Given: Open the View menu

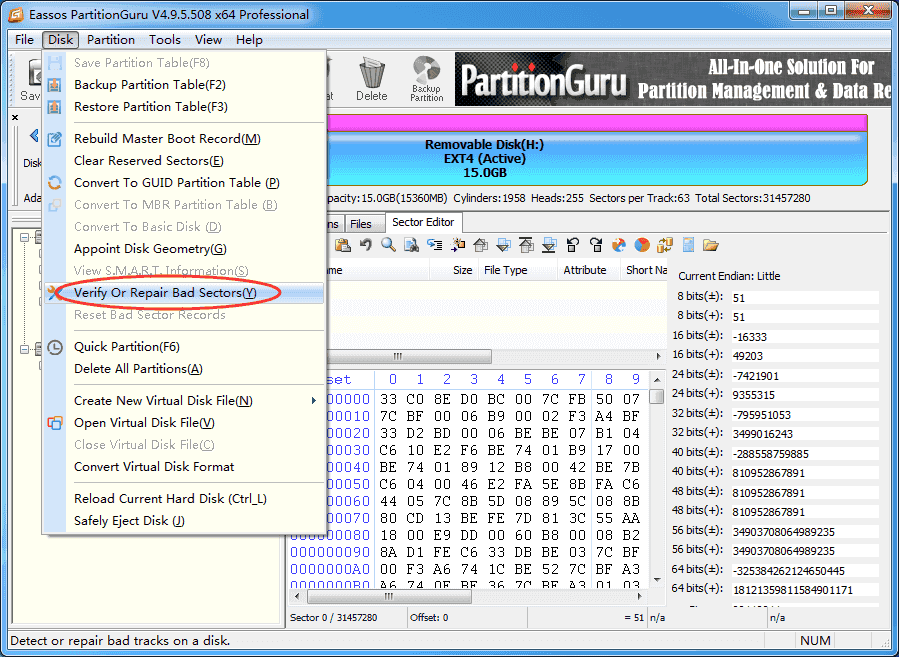Looking at the screenshot, I should tap(208, 40).
